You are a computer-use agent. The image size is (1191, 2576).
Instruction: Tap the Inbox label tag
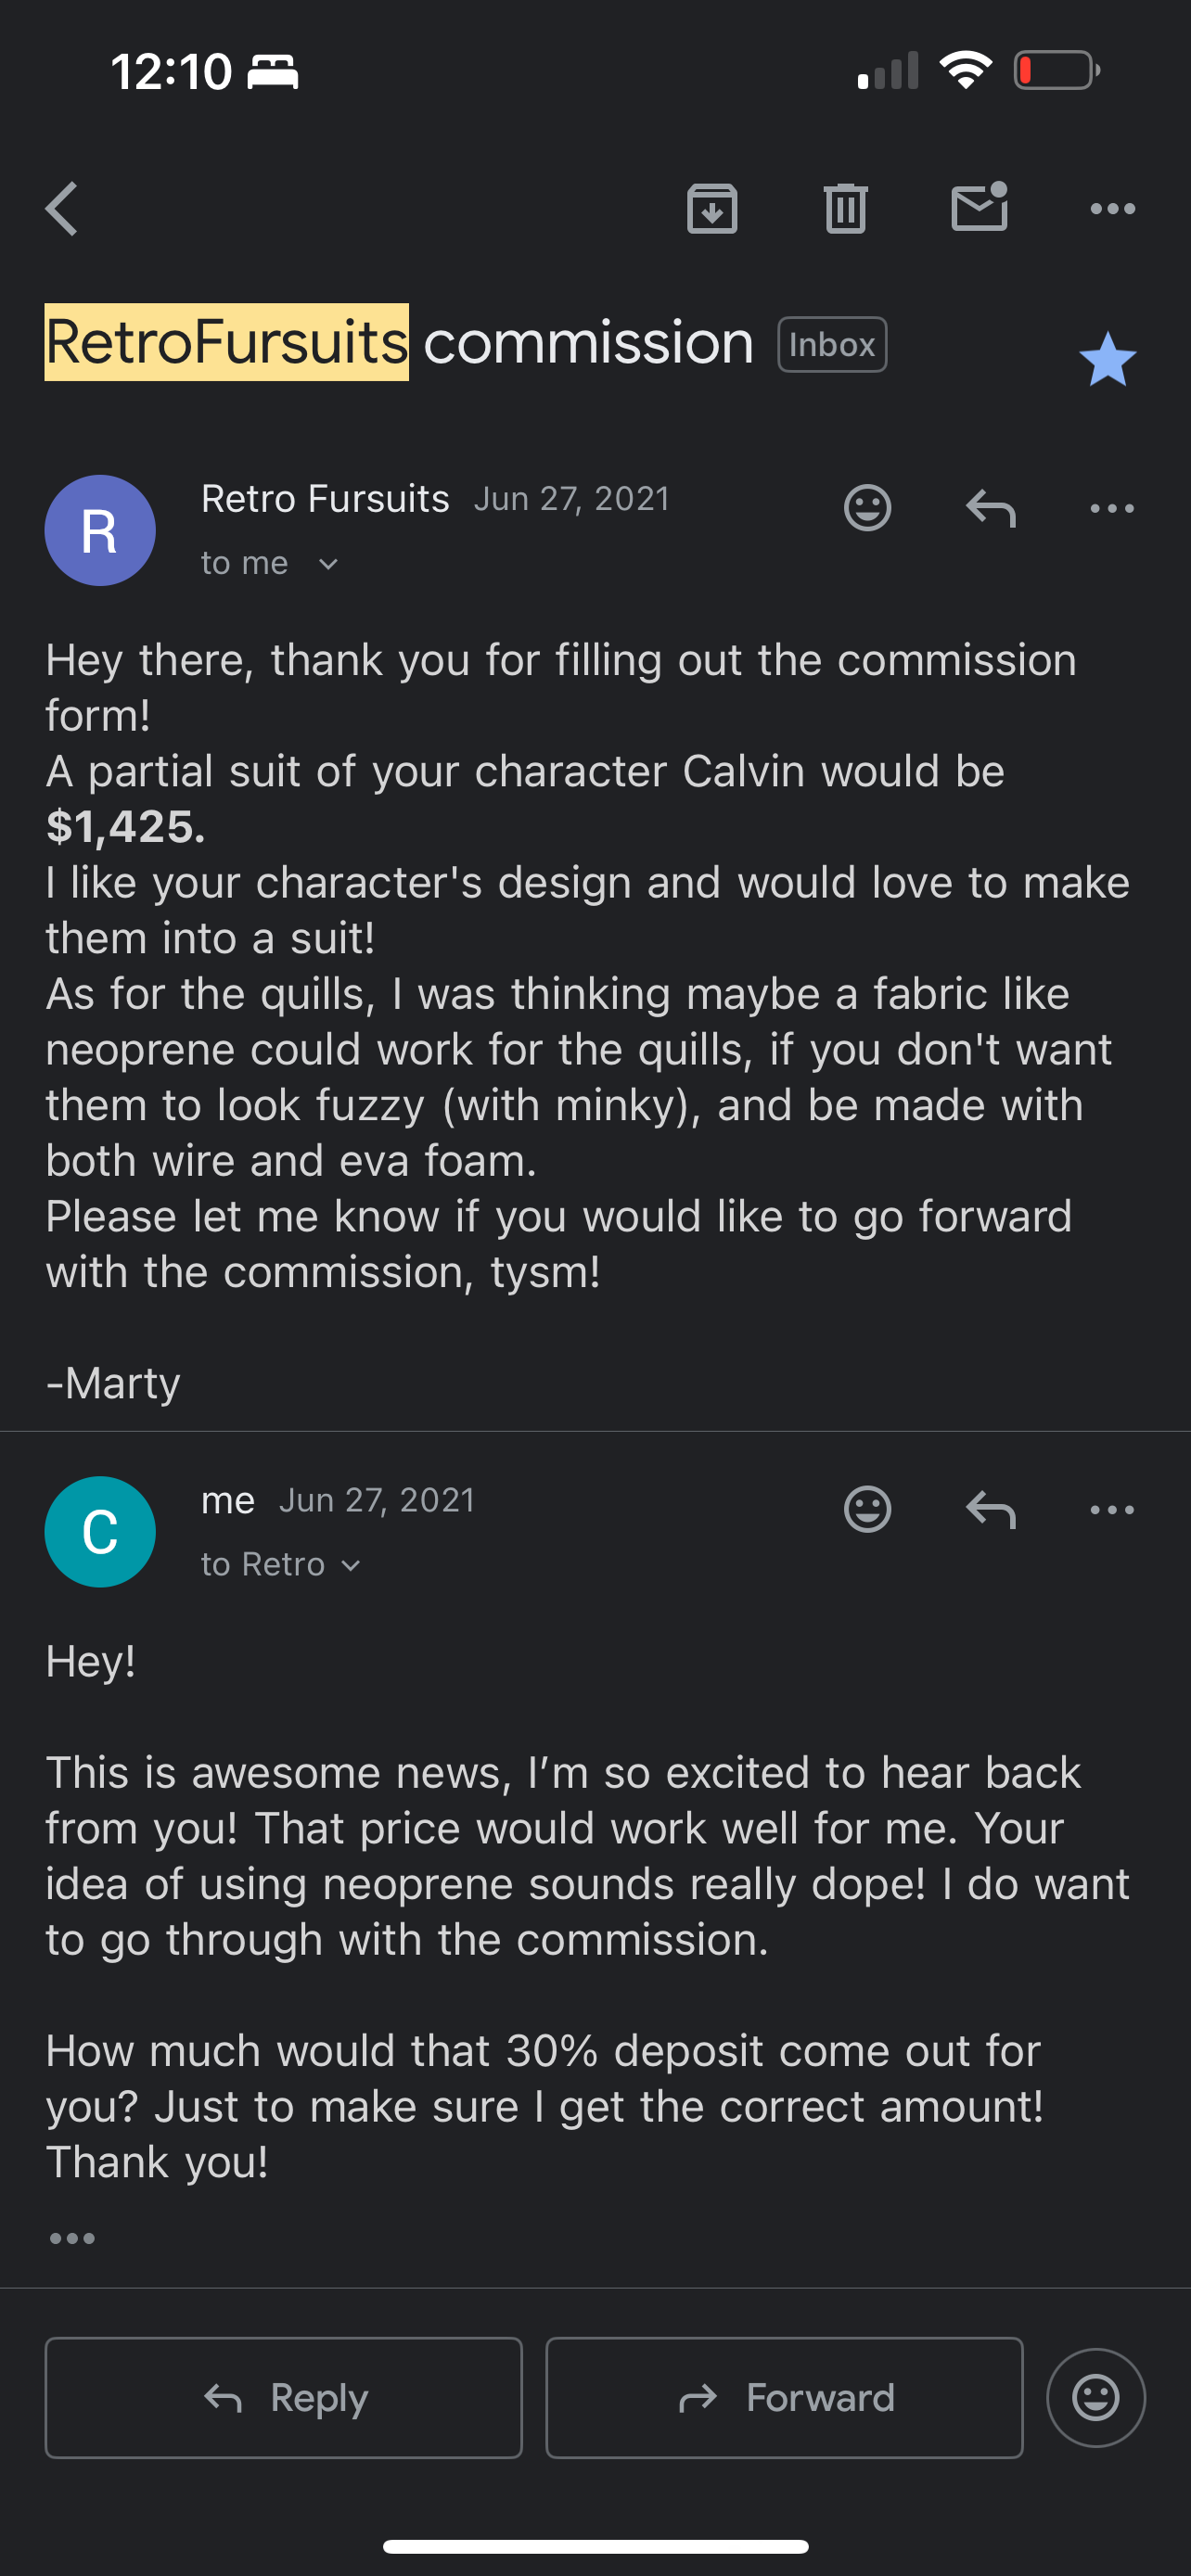pos(832,344)
